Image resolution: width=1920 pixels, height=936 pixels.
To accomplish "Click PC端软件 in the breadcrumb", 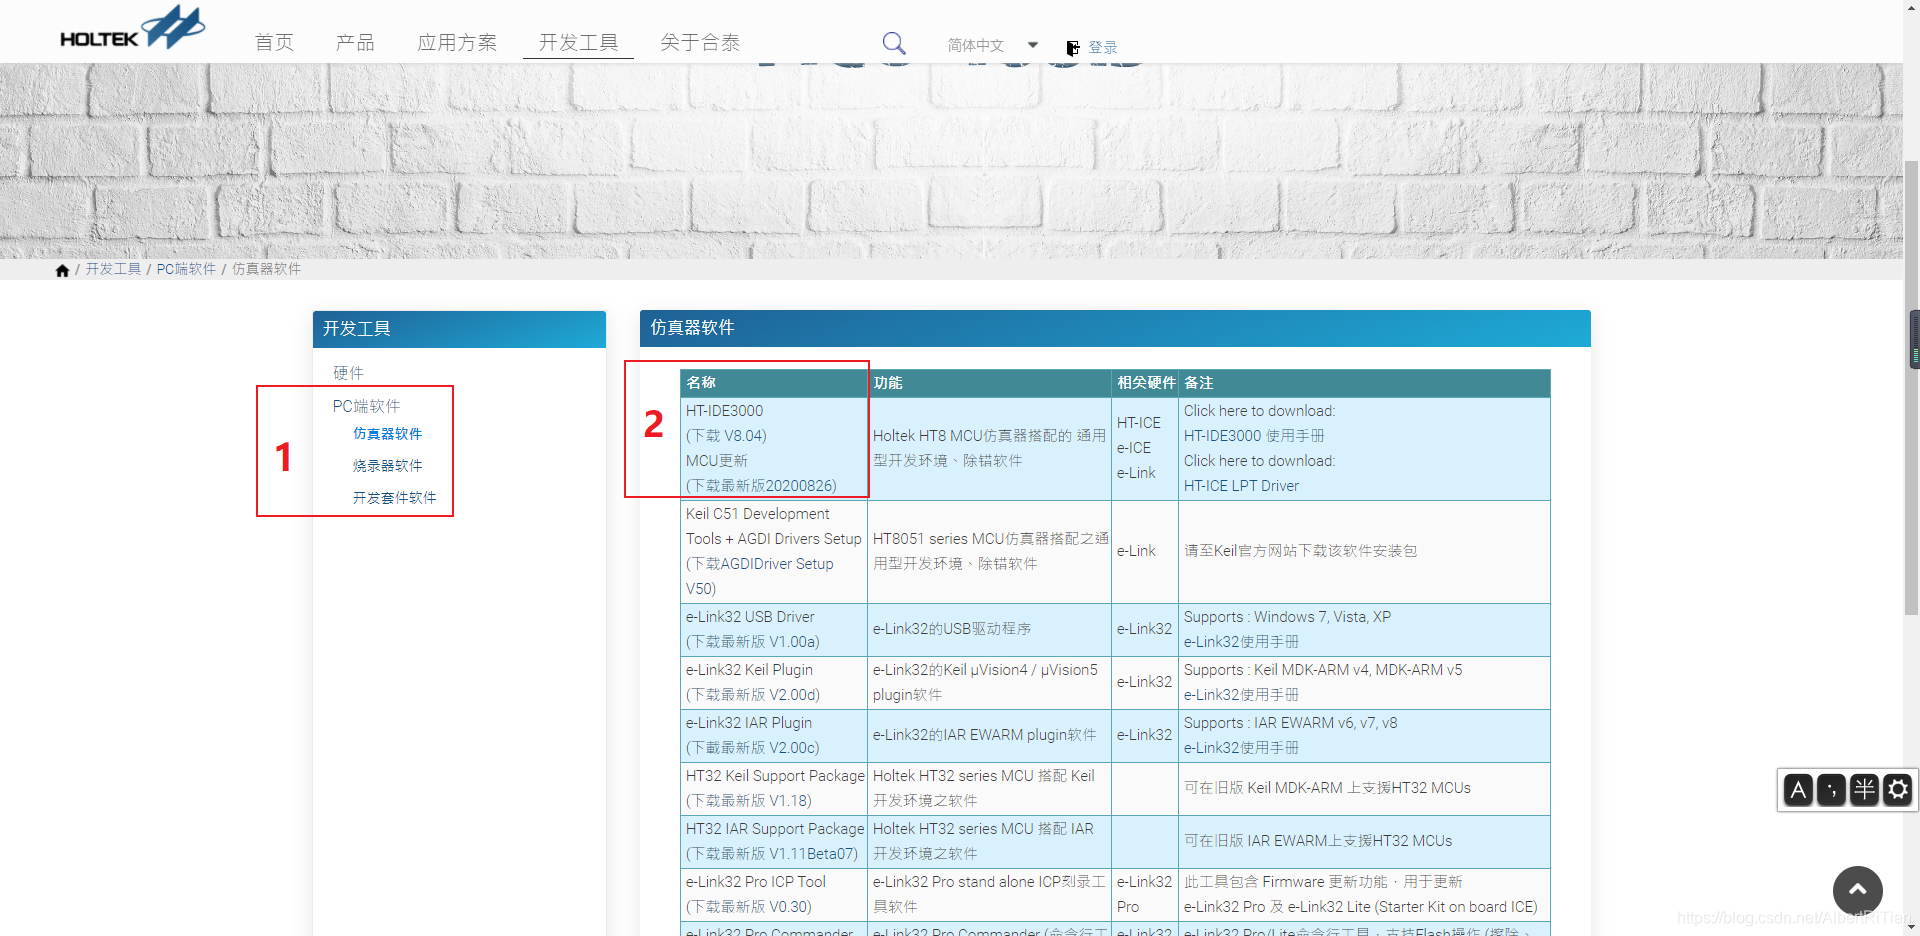I will 186,269.
